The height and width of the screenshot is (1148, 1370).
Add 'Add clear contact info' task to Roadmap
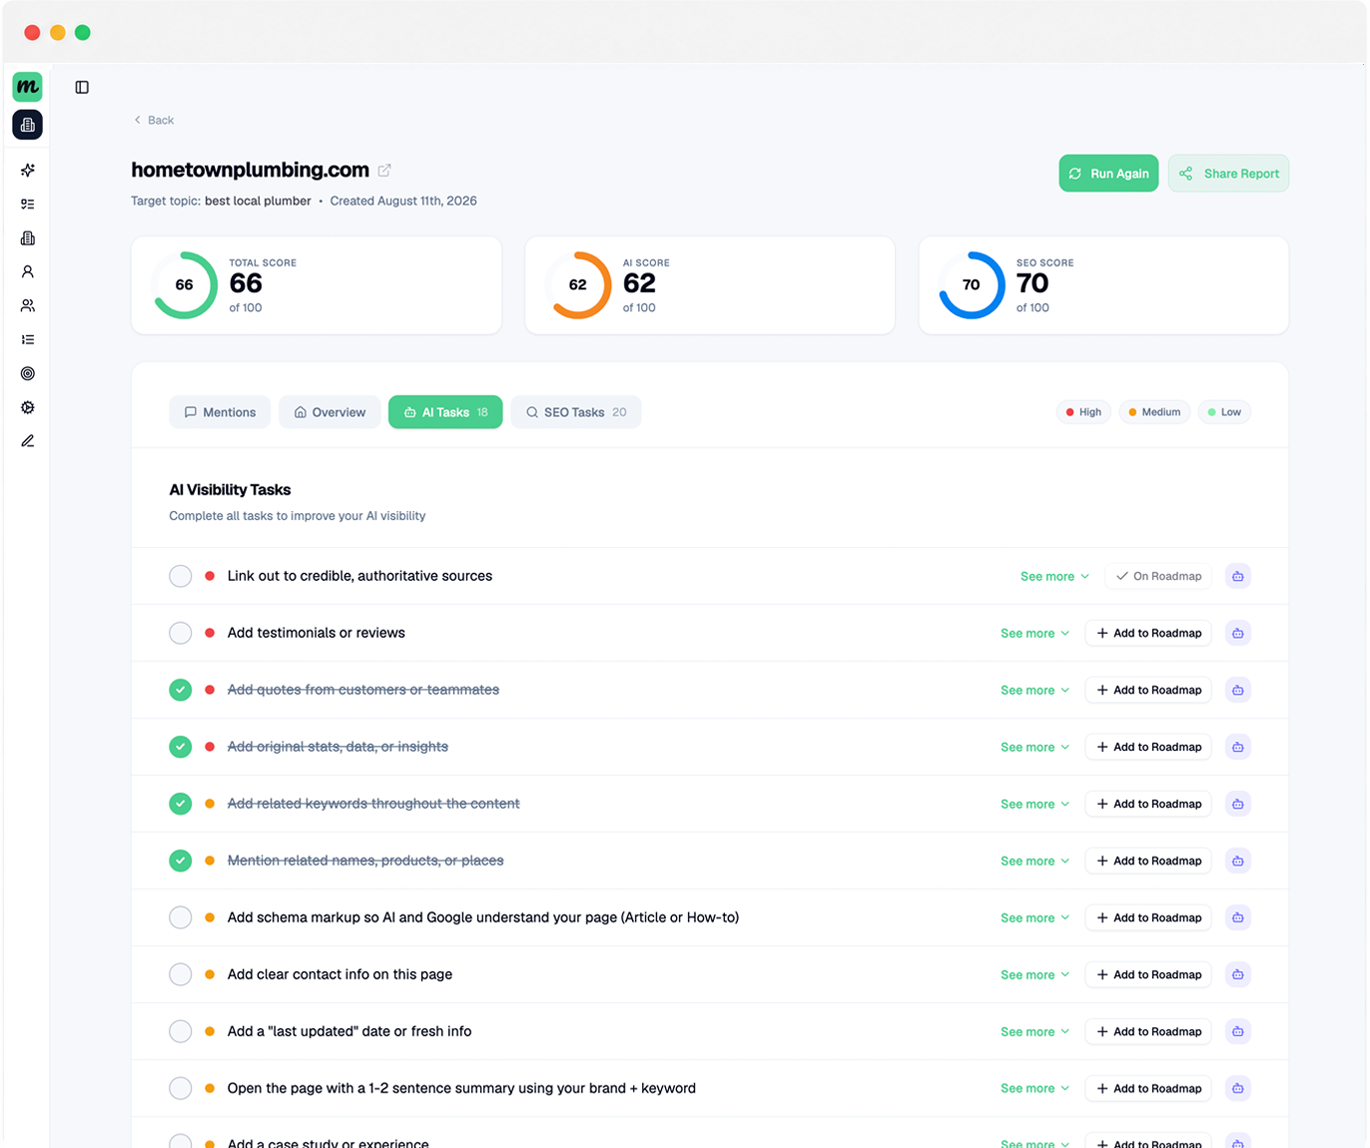click(x=1148, y=976)
